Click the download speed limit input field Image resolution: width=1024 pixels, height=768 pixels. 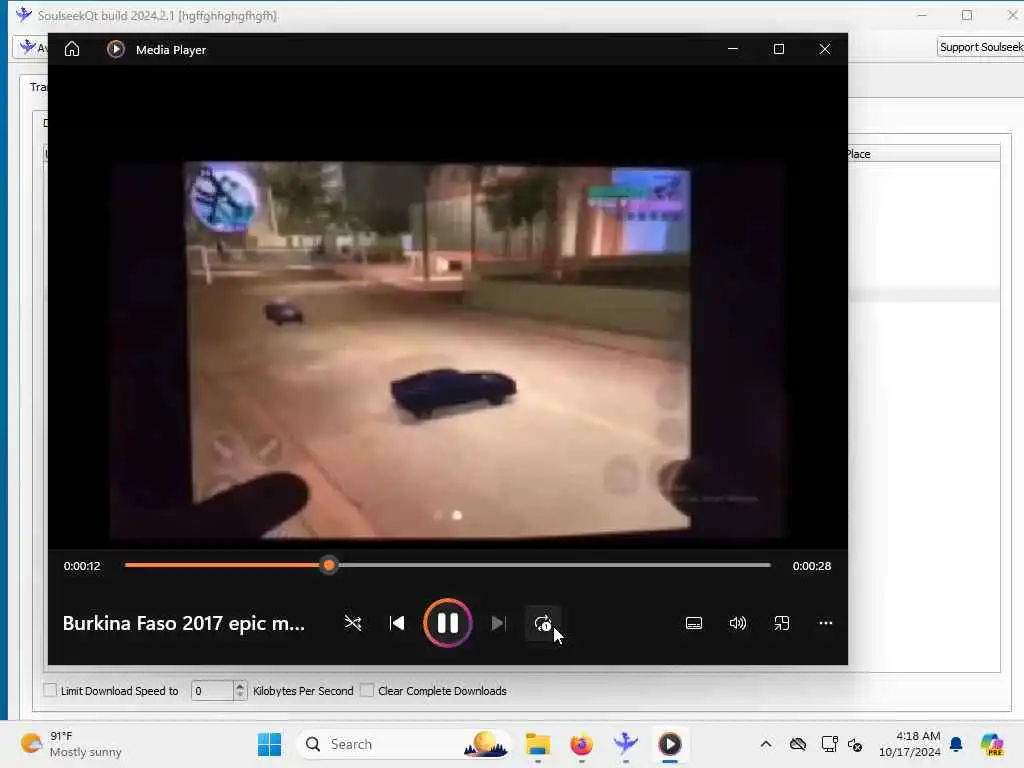[x=212, y=690]
